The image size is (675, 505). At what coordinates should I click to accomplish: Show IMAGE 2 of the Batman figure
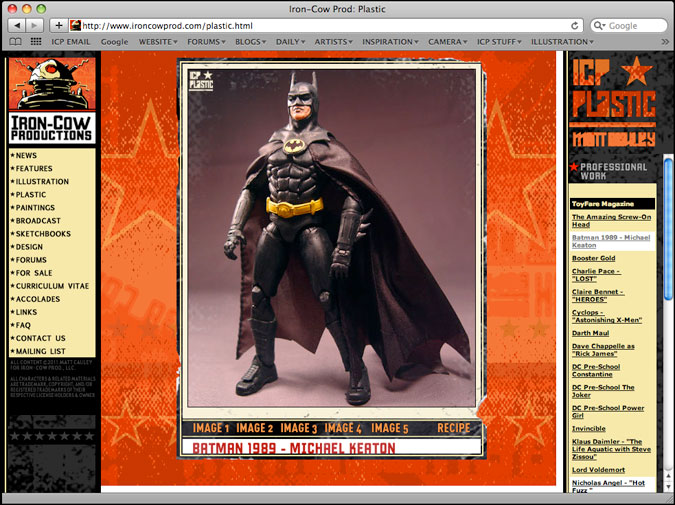pyautogui.click(x=254, y=428)
